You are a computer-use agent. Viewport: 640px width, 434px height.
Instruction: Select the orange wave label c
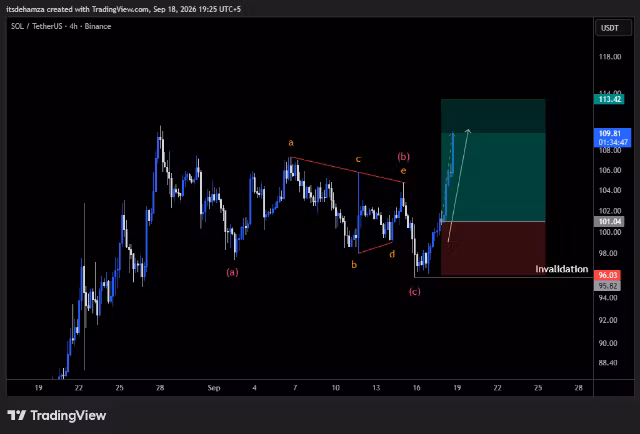[358, 159]
